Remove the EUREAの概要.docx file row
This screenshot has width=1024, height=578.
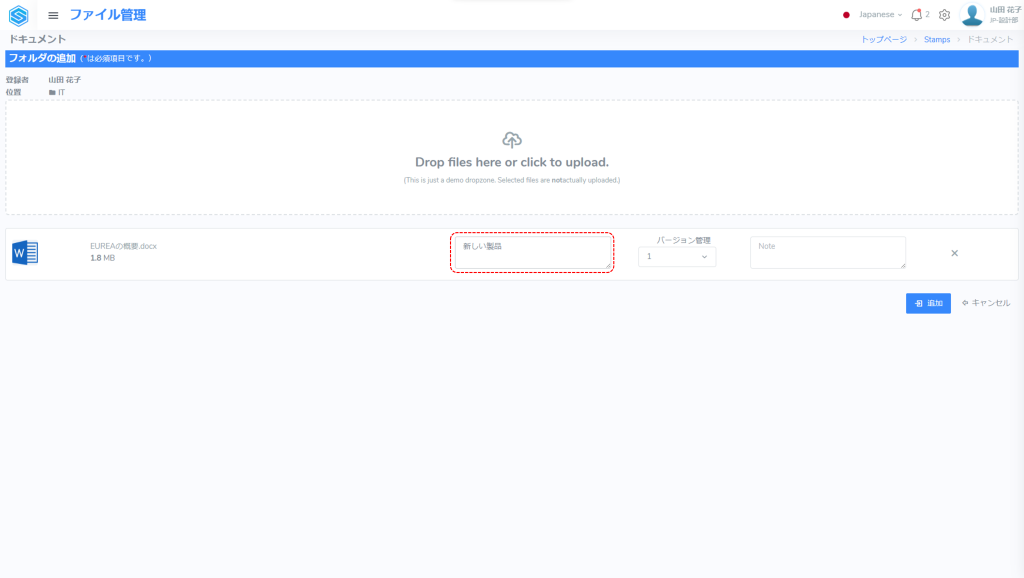click(954, 253)
